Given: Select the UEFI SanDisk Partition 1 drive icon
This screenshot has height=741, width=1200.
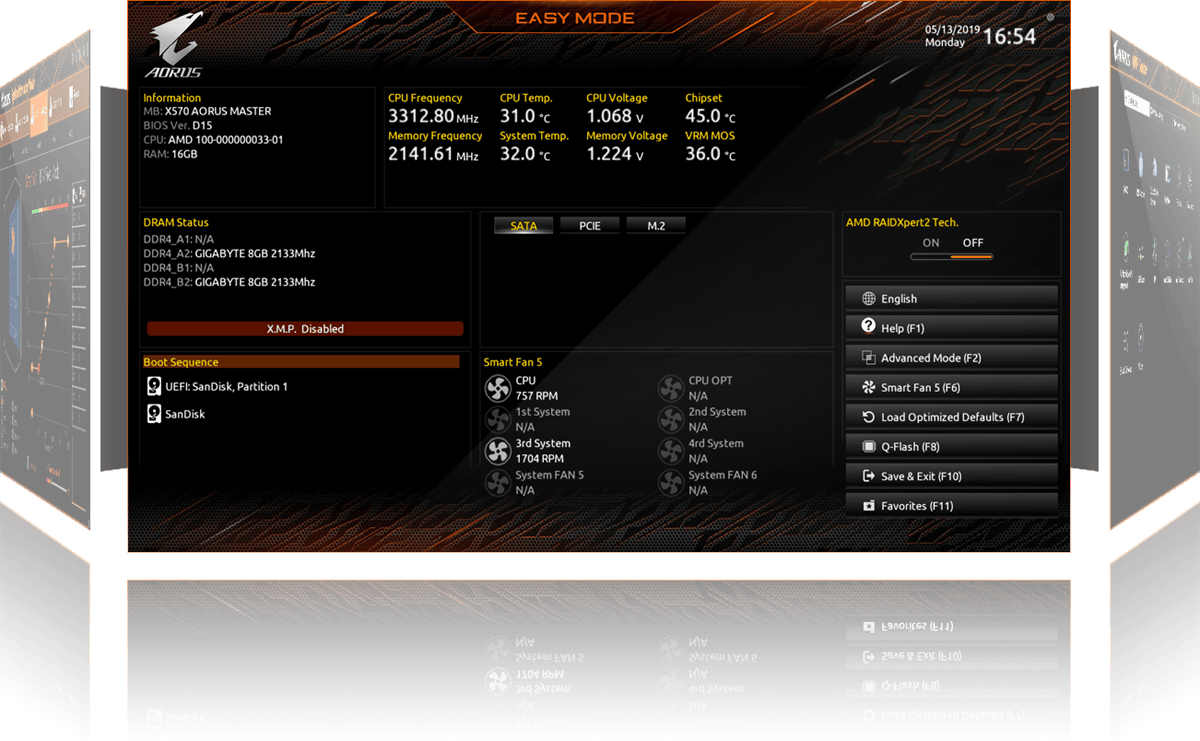Looking at the screenshot, I should tap(154, 387).
